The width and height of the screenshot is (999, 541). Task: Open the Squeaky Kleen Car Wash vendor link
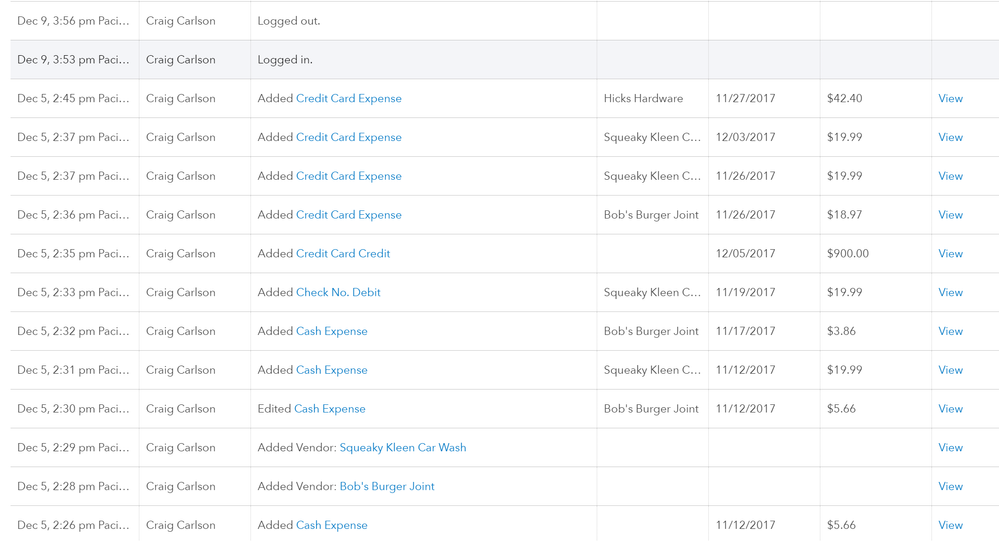(402, 448)
